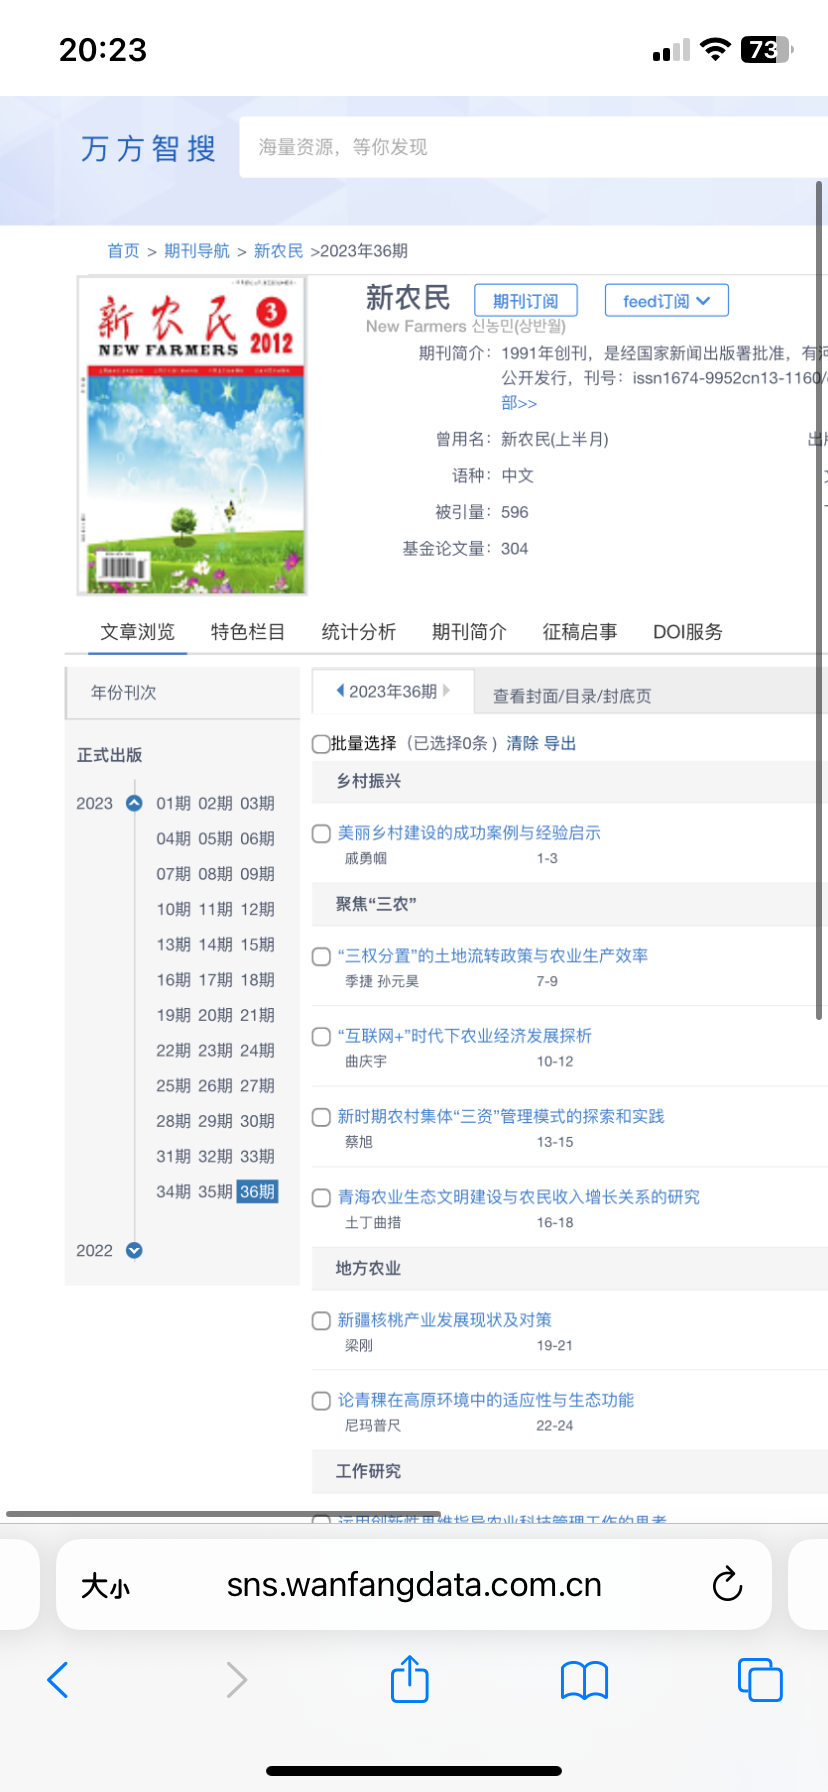Open the feed订阅 dropdown
828x1792 pixels.
pyautogui.click(x=666, y=301)
